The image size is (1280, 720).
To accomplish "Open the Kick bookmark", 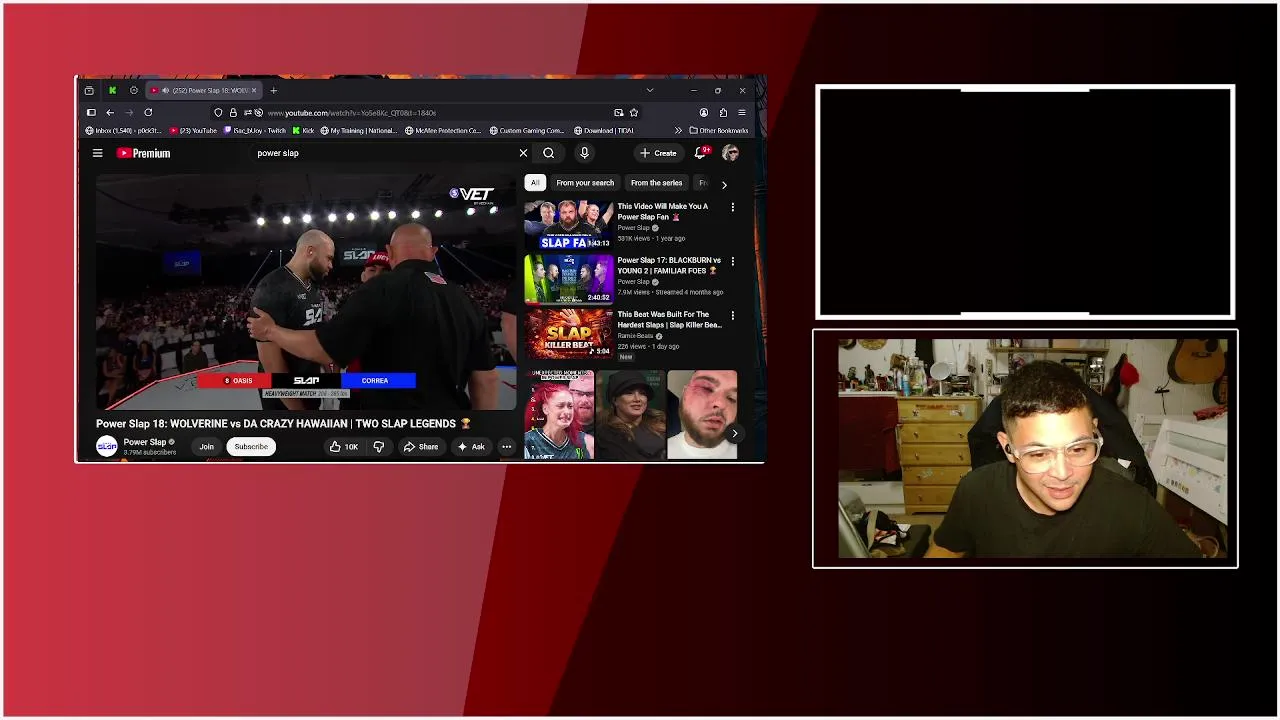I will coord(303,130).
